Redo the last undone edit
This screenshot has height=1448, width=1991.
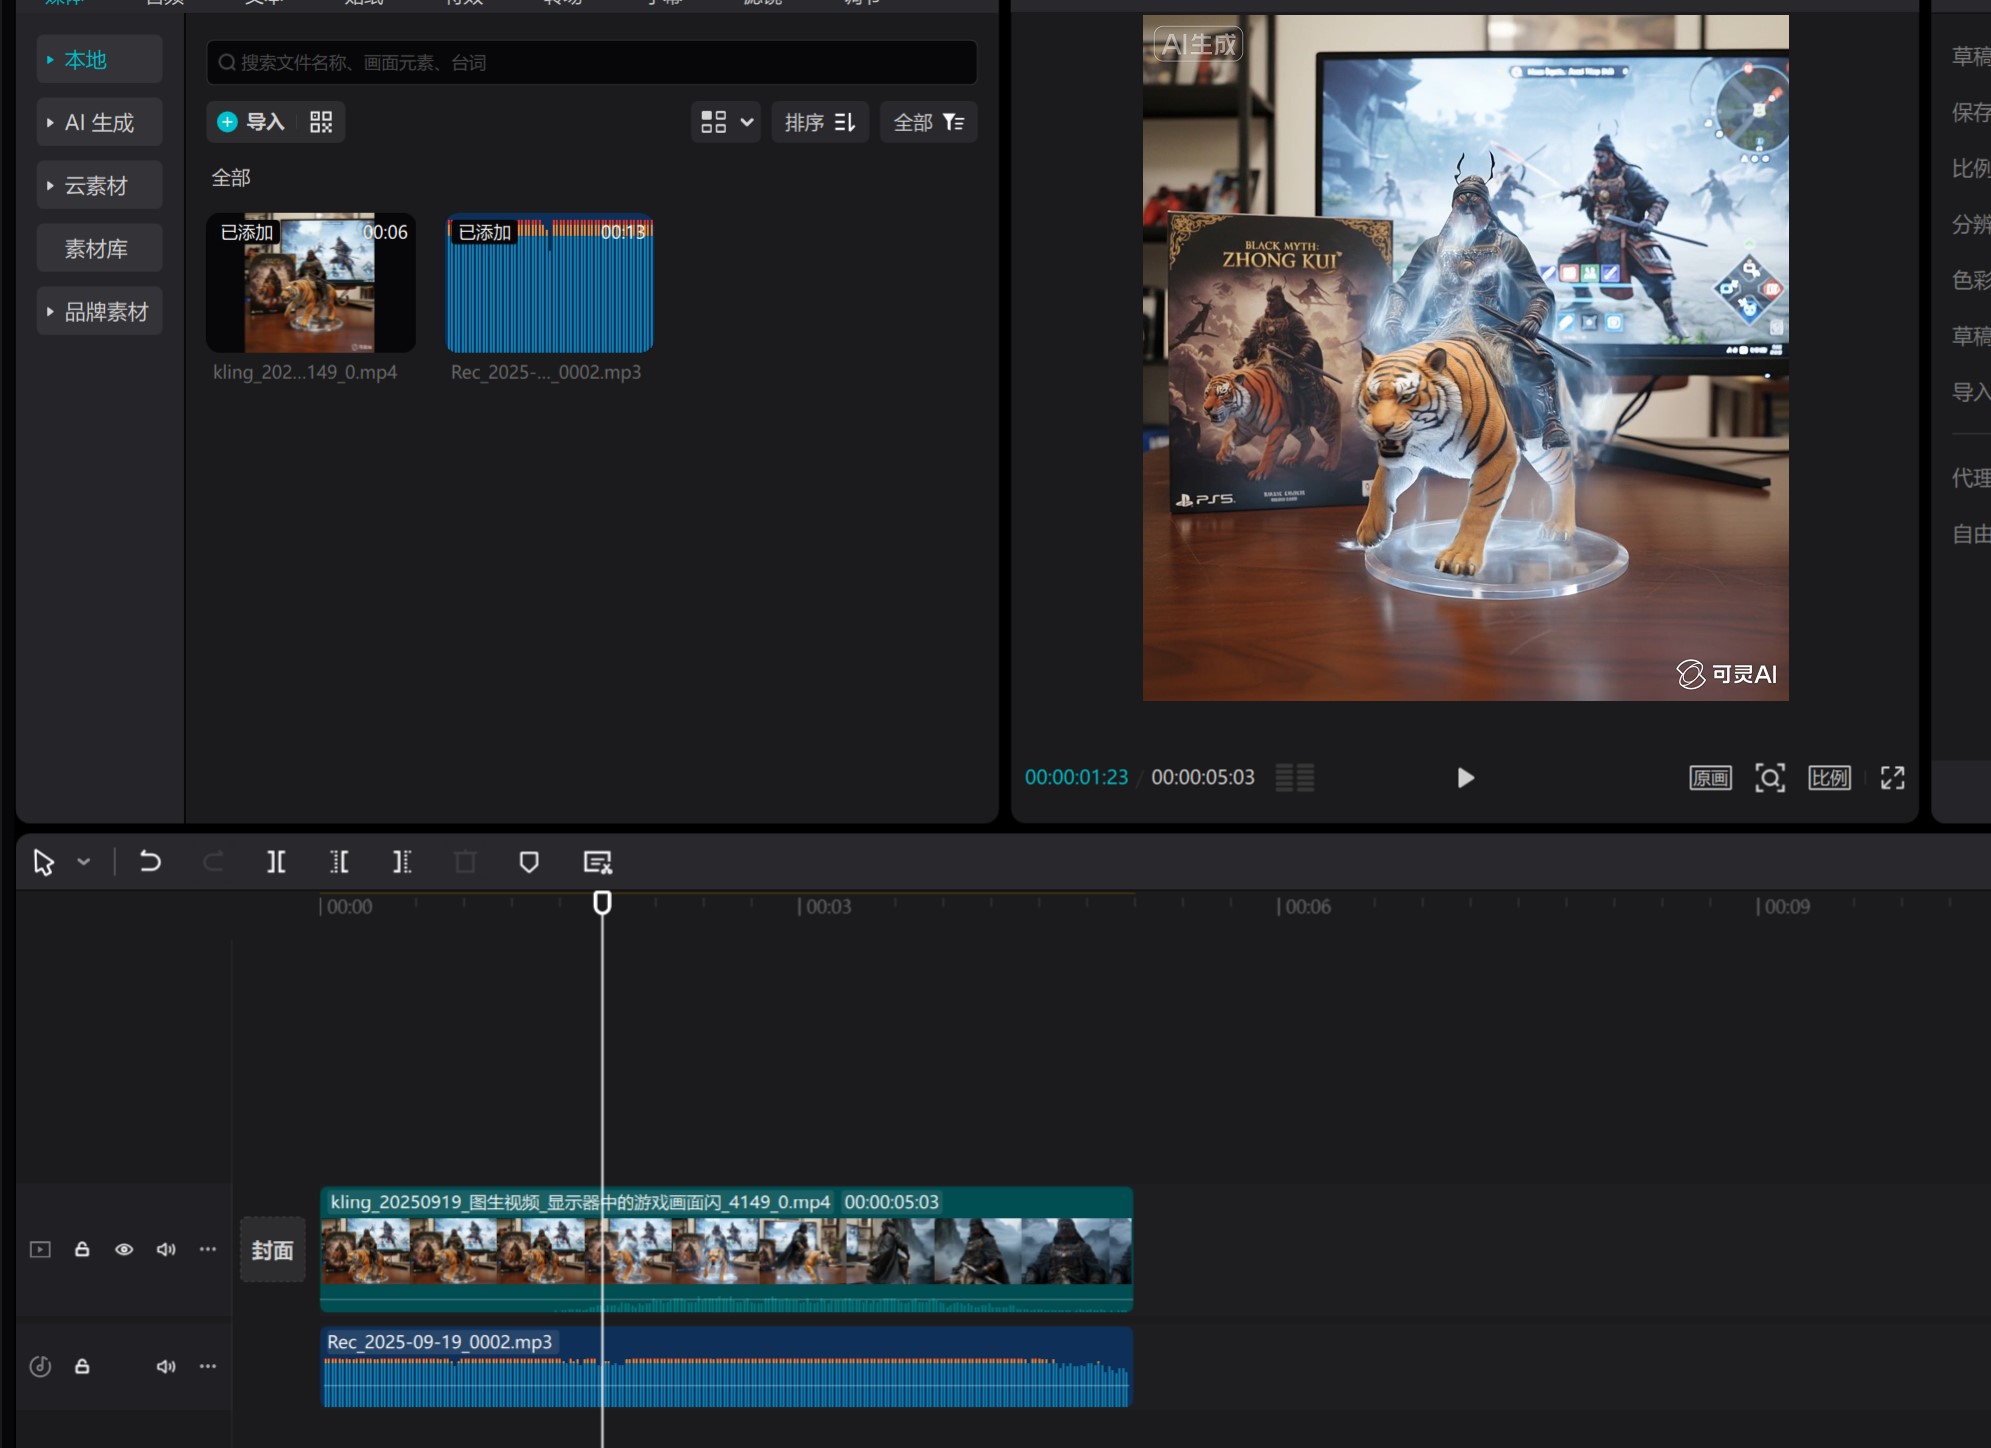pos(213,862)
